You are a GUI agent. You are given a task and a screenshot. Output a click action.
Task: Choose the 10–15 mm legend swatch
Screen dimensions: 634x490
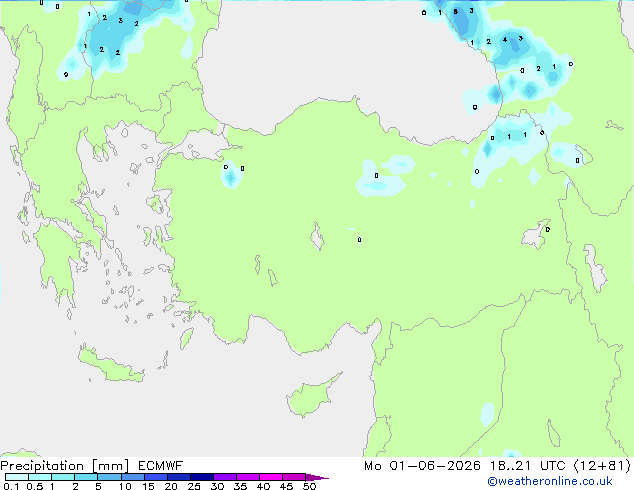132,477
